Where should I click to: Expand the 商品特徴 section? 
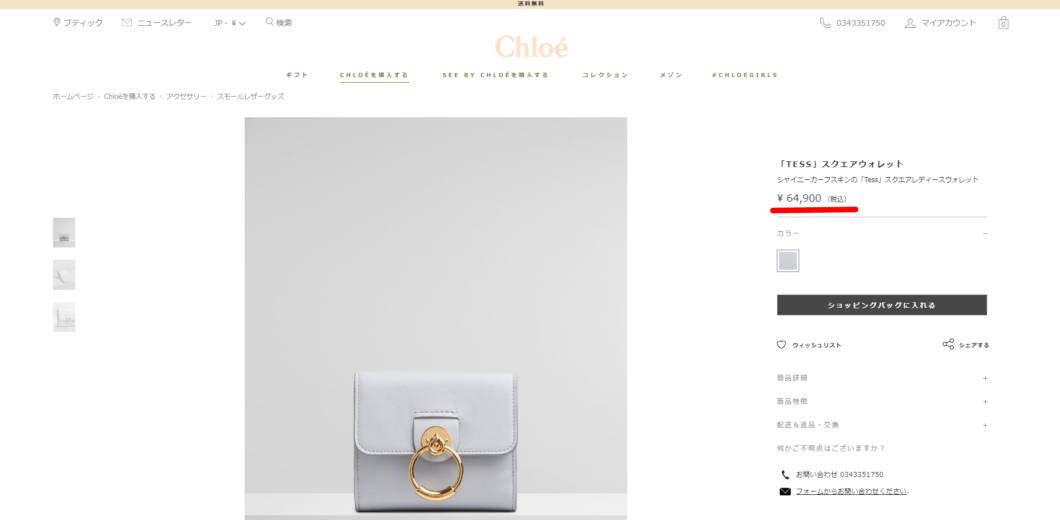click(882, 402)
